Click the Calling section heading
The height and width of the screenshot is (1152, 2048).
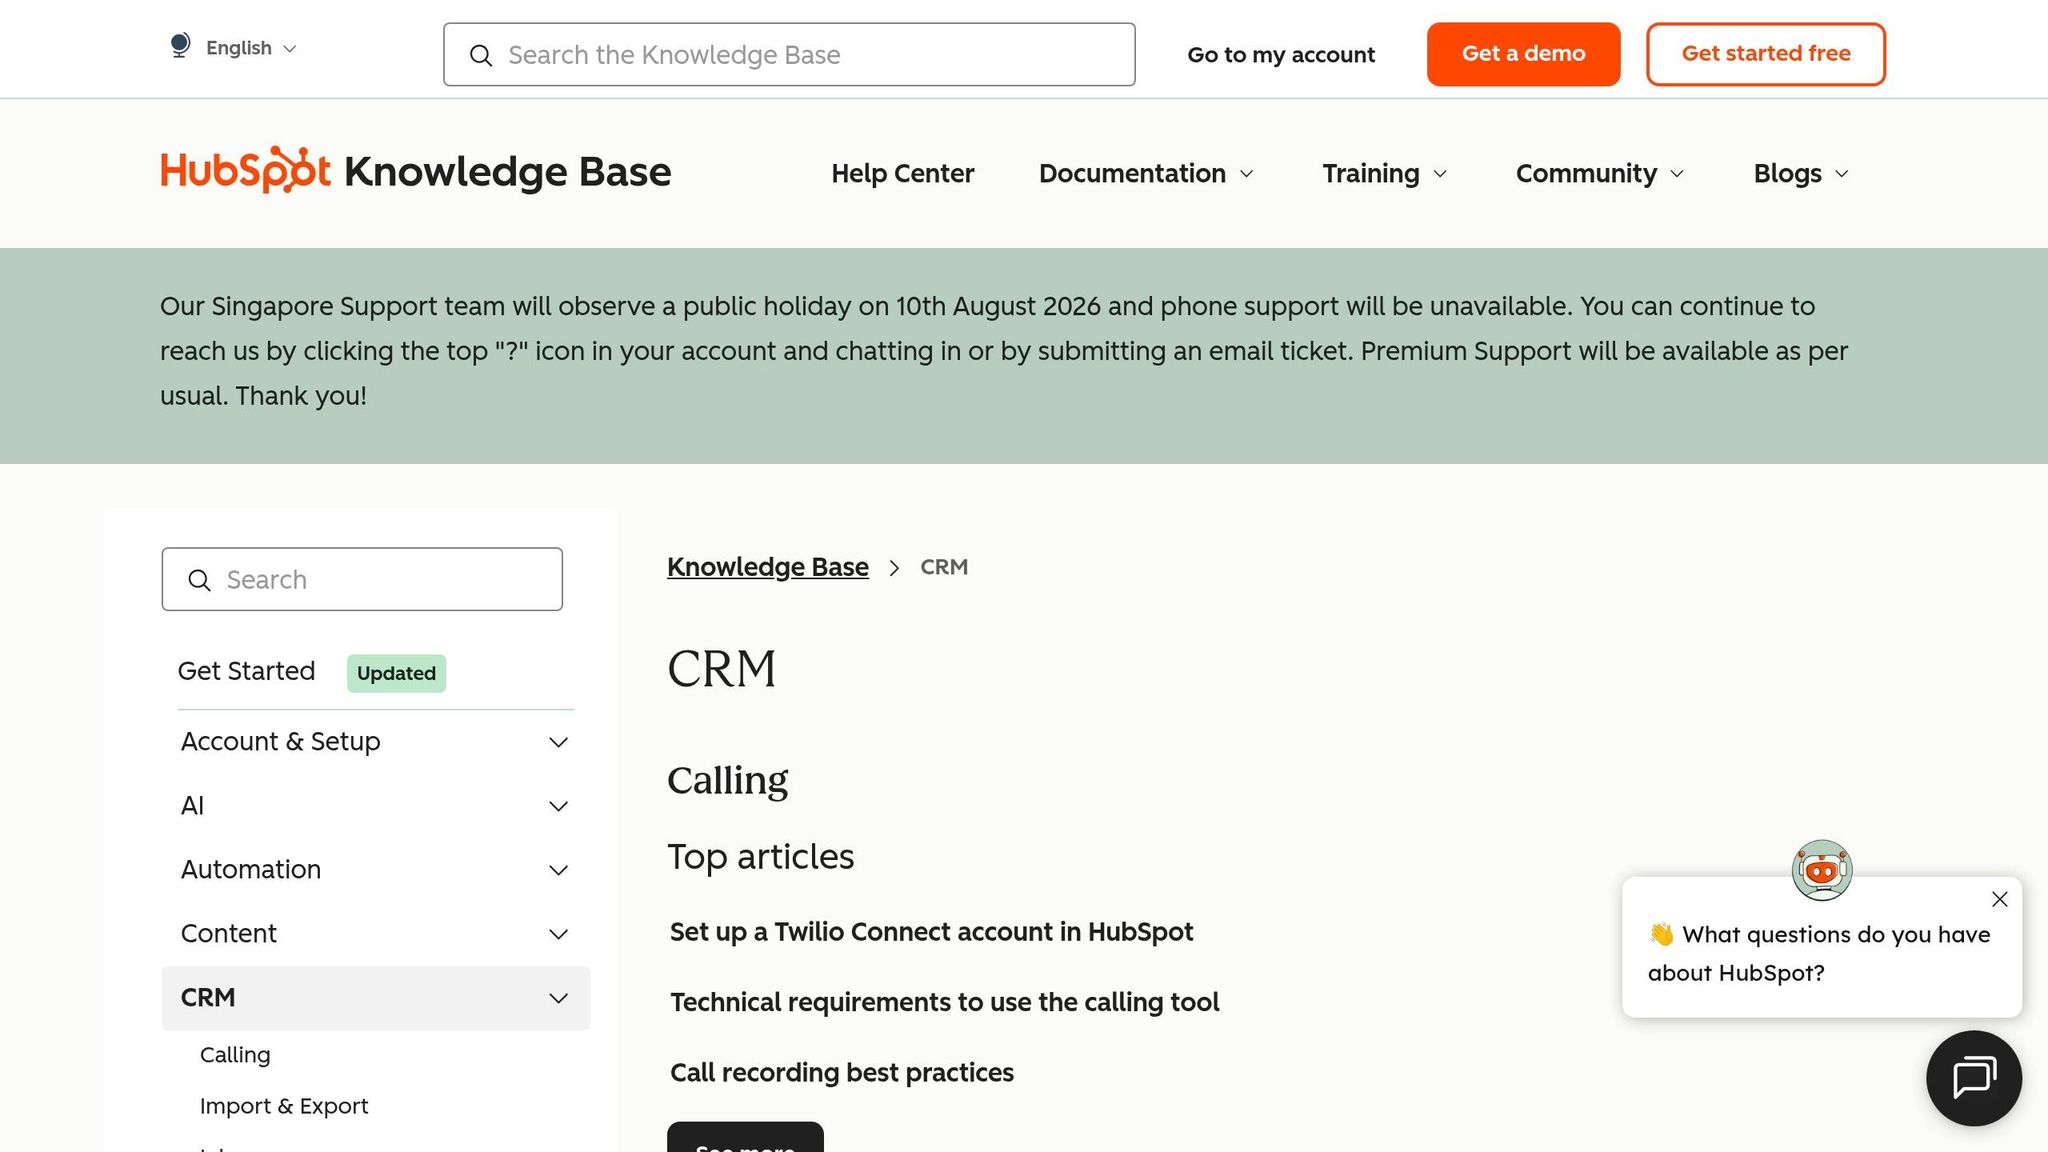coord(727,780)
